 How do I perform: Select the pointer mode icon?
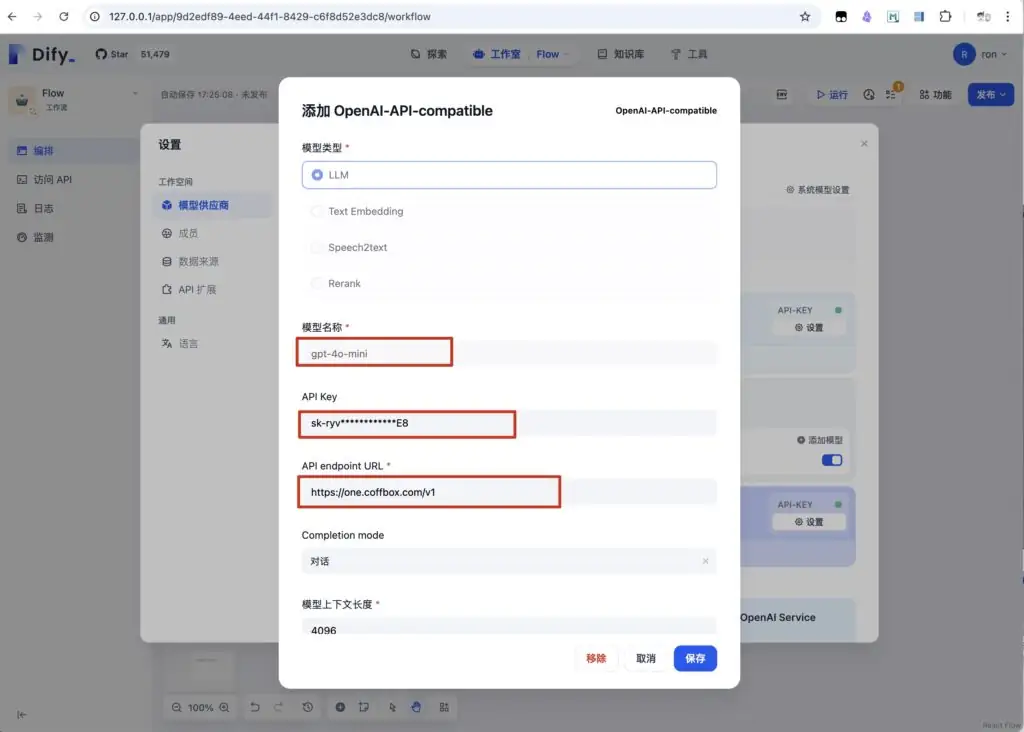point(393,707)
